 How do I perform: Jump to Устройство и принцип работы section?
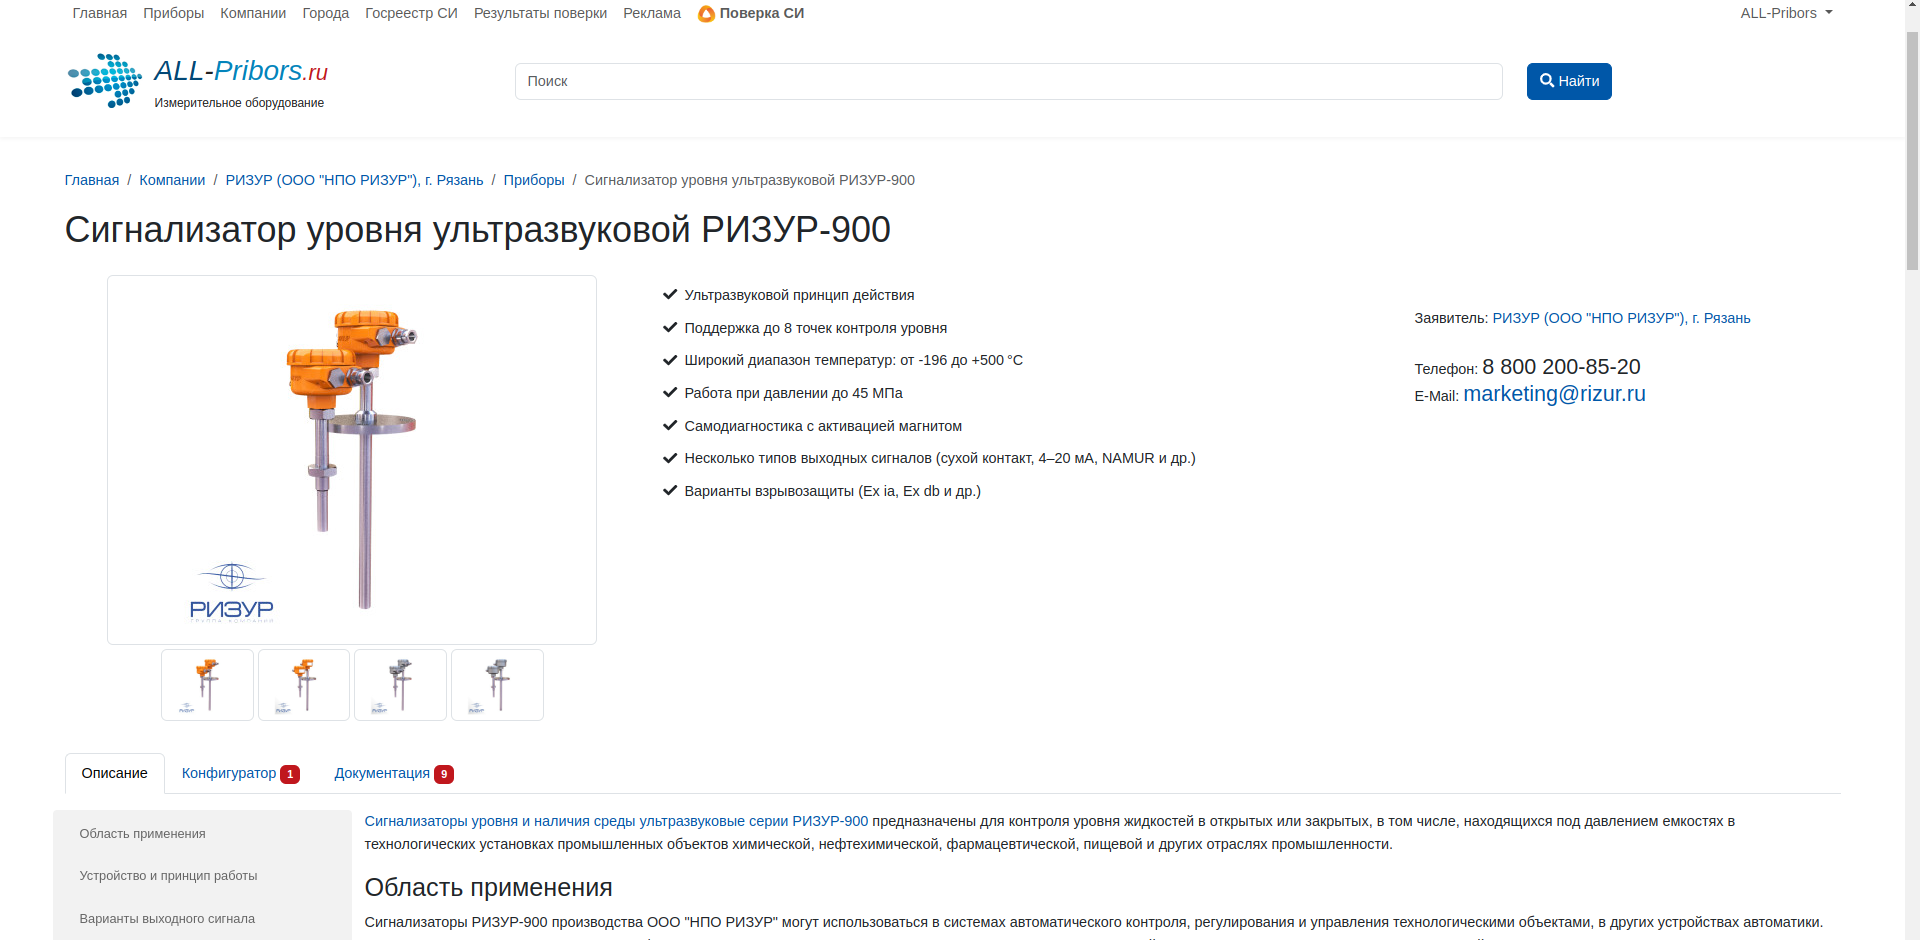point(168,876)
